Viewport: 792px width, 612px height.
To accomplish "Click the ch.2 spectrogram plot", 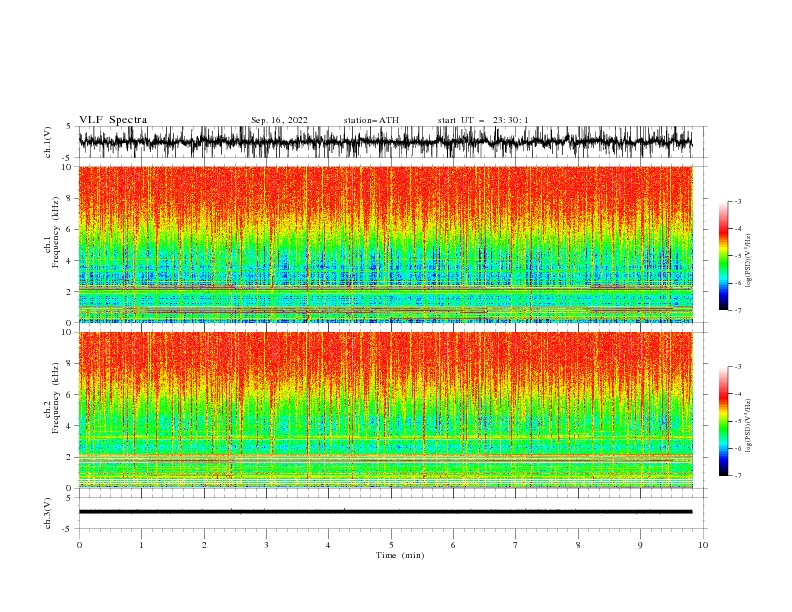I will [385, 410].
